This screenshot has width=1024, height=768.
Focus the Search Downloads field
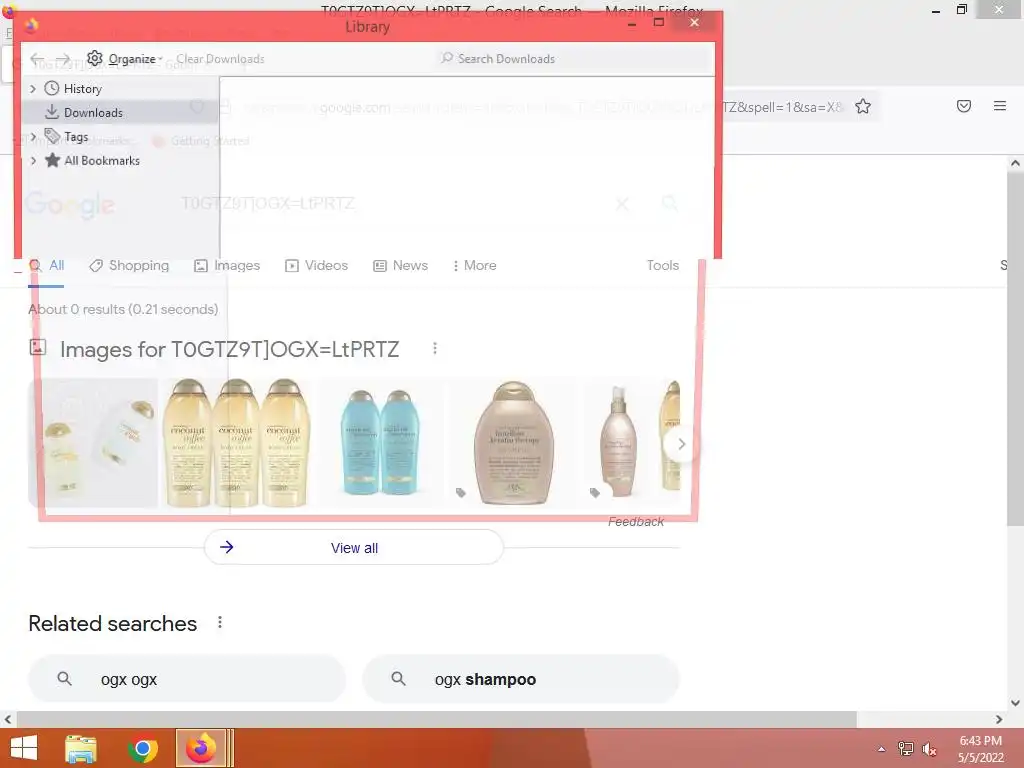[x=575, y=59]
